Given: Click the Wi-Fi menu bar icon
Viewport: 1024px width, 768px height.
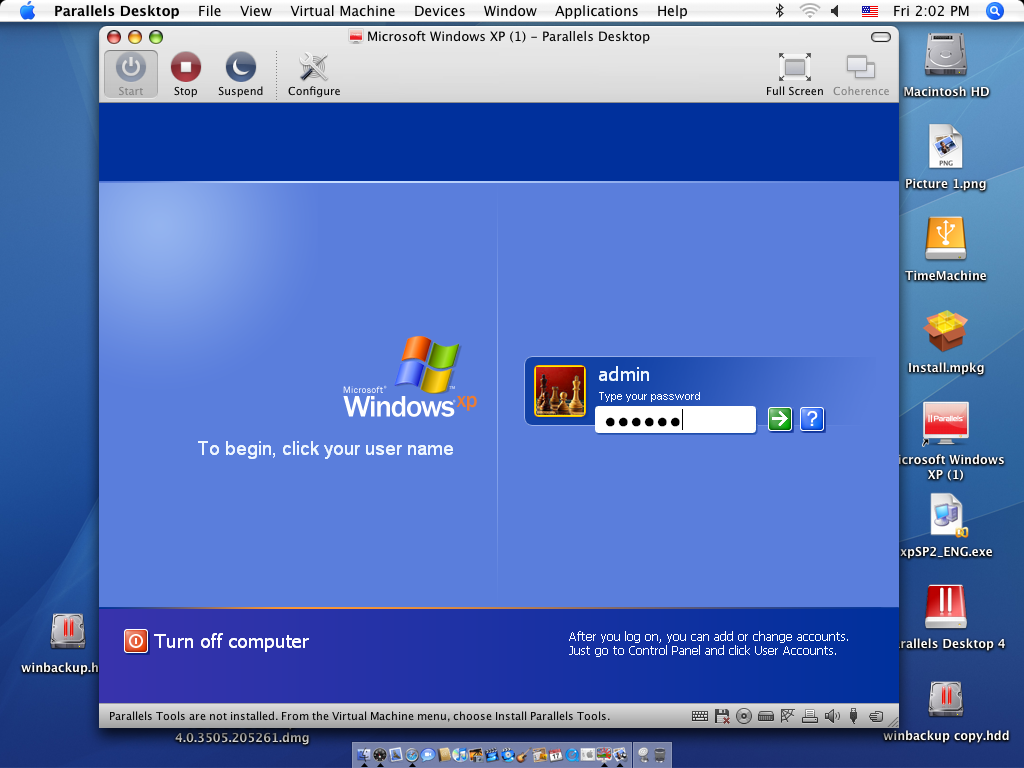Looking at the screenshot, I should coord(810,10).
